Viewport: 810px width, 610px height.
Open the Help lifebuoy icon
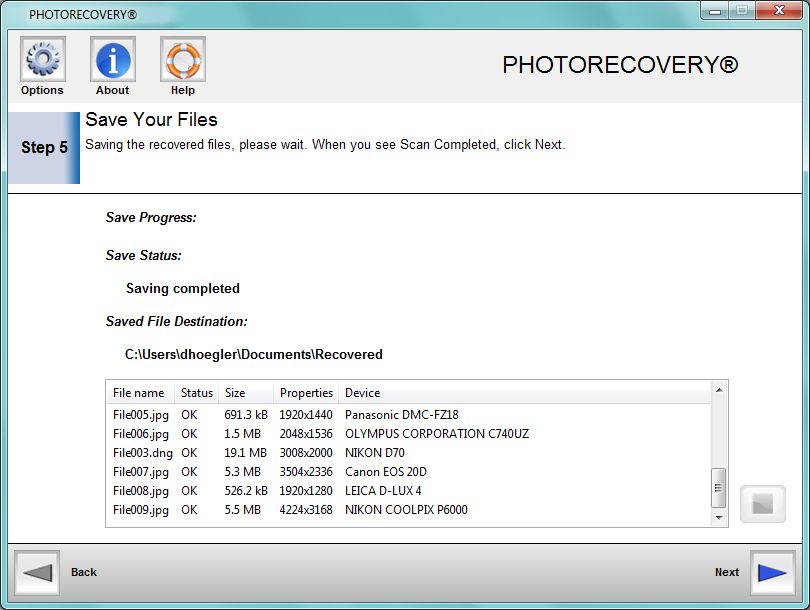pos(183,59)
